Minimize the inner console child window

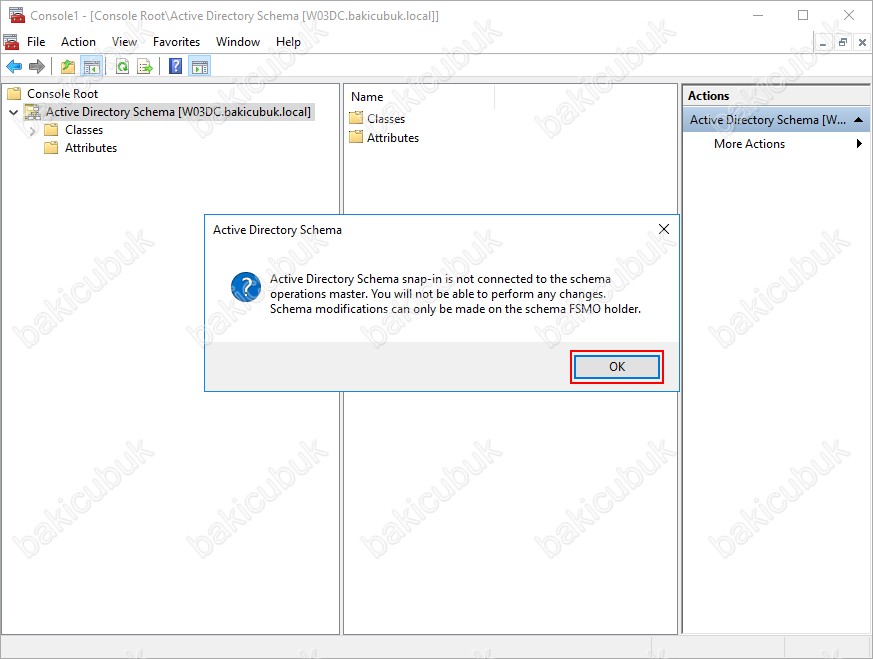[x=823, y=42]
